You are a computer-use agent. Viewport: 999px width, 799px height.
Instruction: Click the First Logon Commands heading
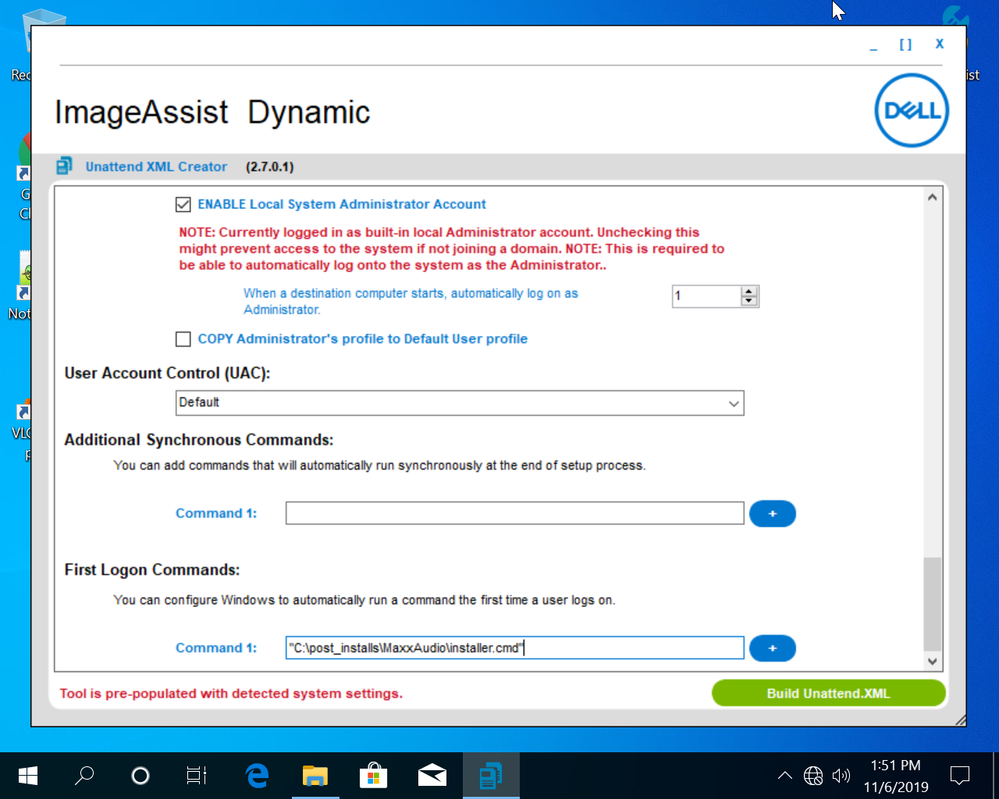(152, 570)
